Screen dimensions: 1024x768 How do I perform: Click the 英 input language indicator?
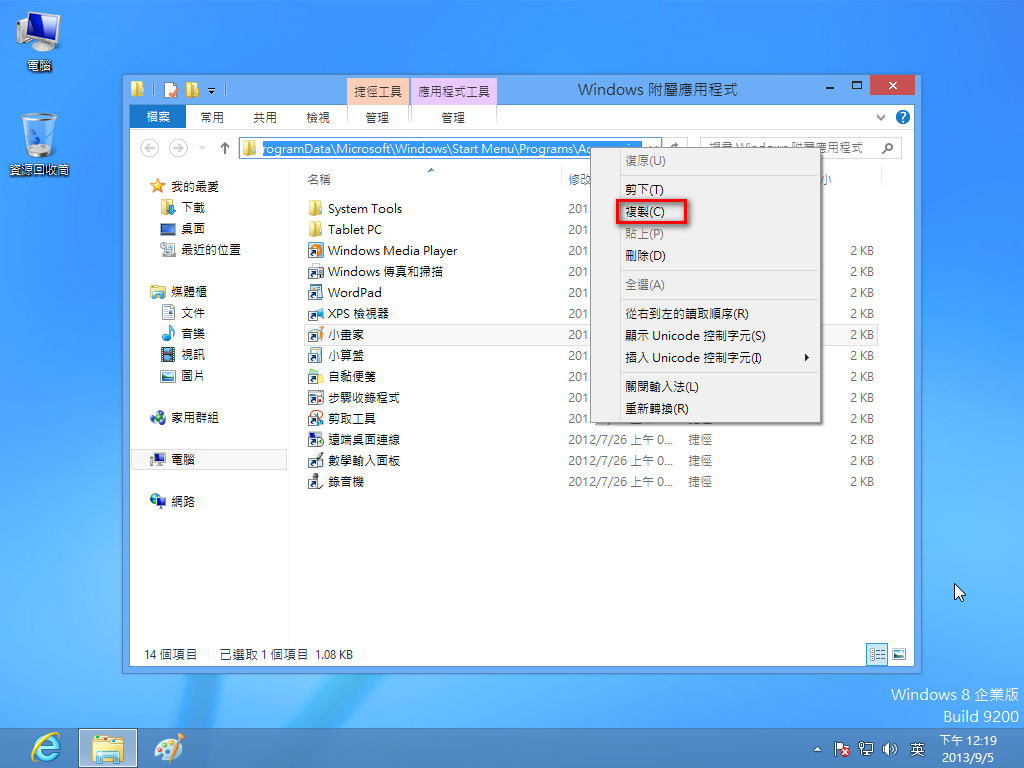917,749
